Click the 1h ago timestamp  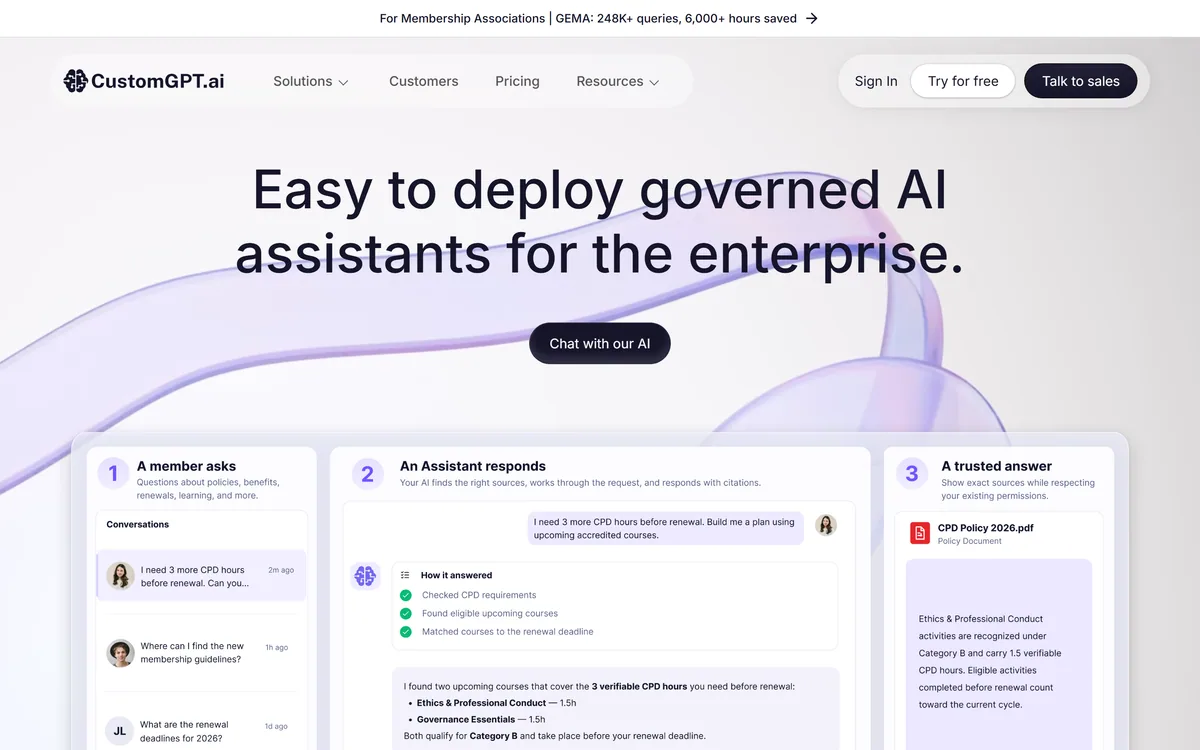coord(277,647)
